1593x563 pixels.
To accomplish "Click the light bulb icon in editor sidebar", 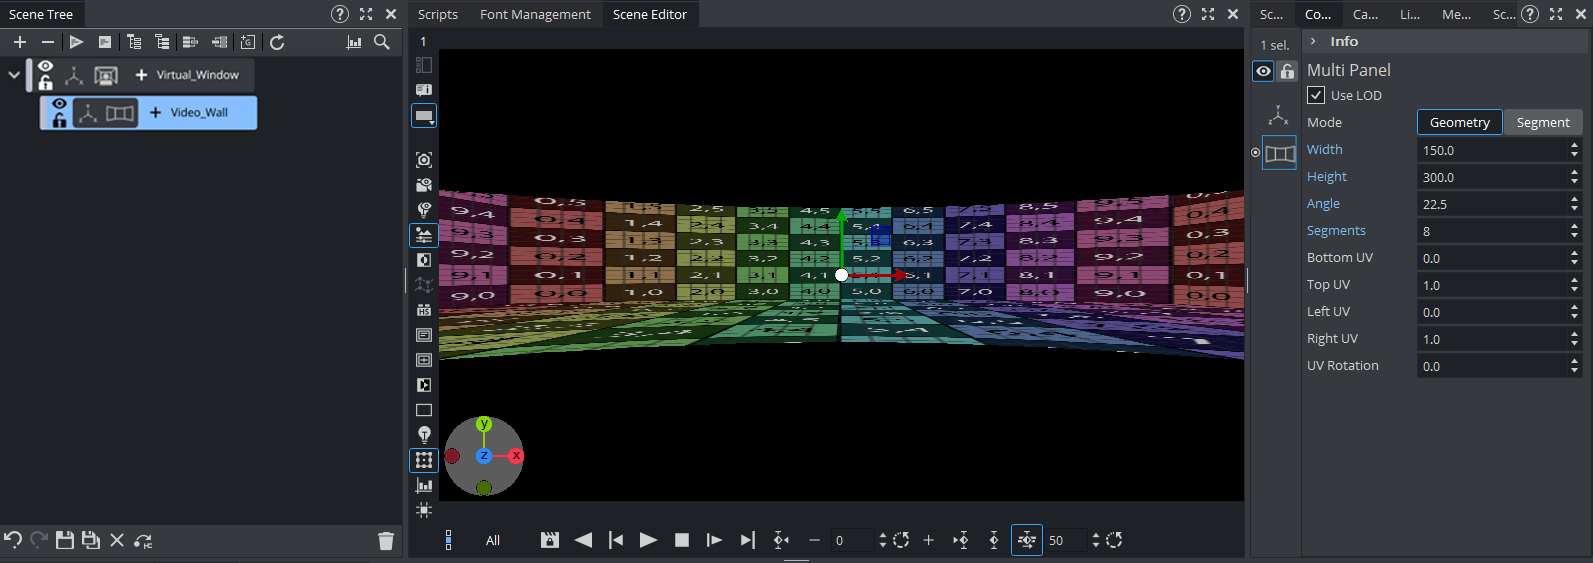I will click(424, 435).
